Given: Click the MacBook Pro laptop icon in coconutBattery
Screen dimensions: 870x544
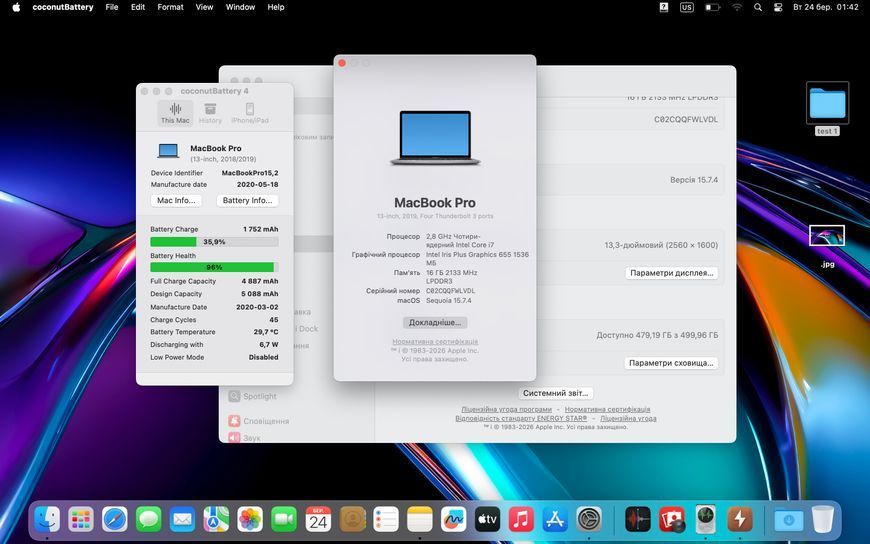Looking at the screenshot, I should coord(168,151).
